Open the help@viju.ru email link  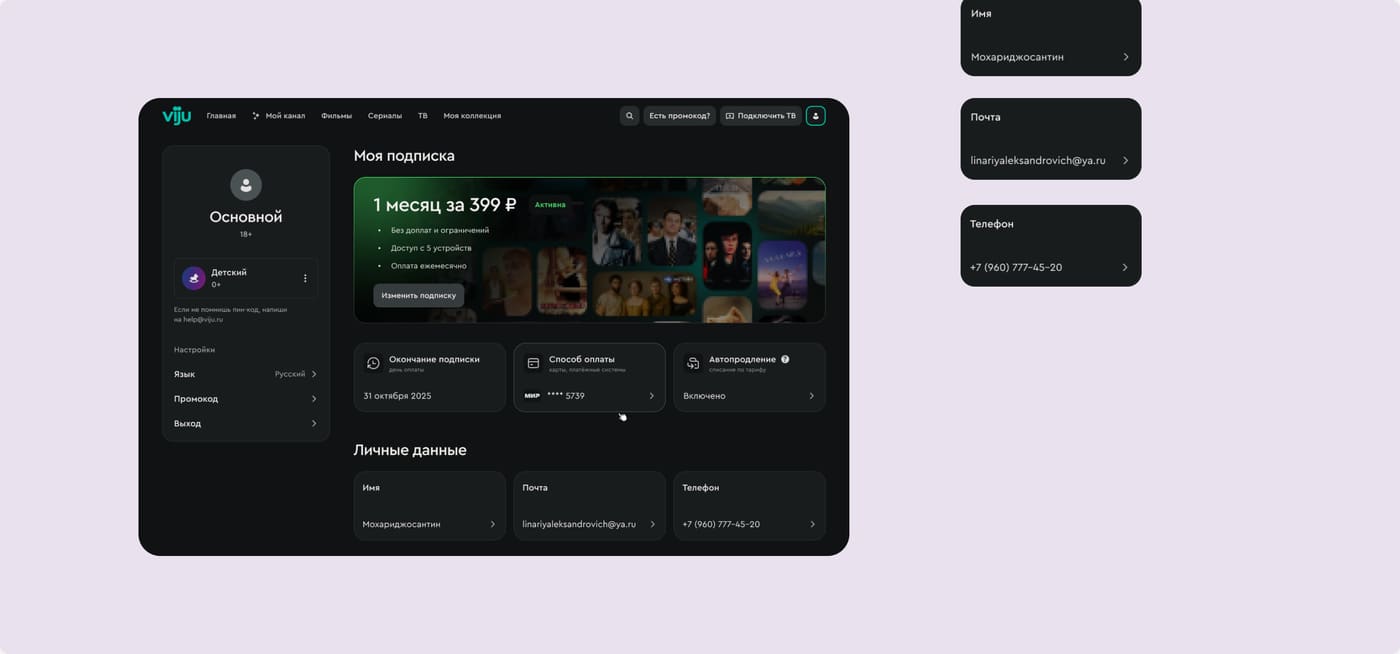[x=203, y=319]
